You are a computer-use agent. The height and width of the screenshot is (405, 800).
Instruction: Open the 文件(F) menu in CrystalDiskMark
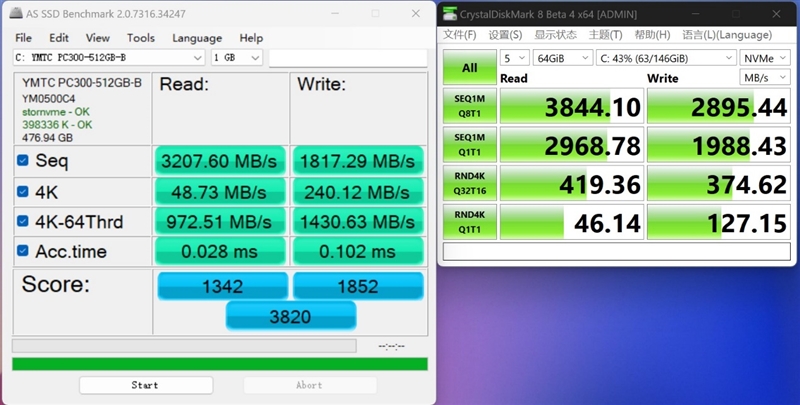(460, 35)
